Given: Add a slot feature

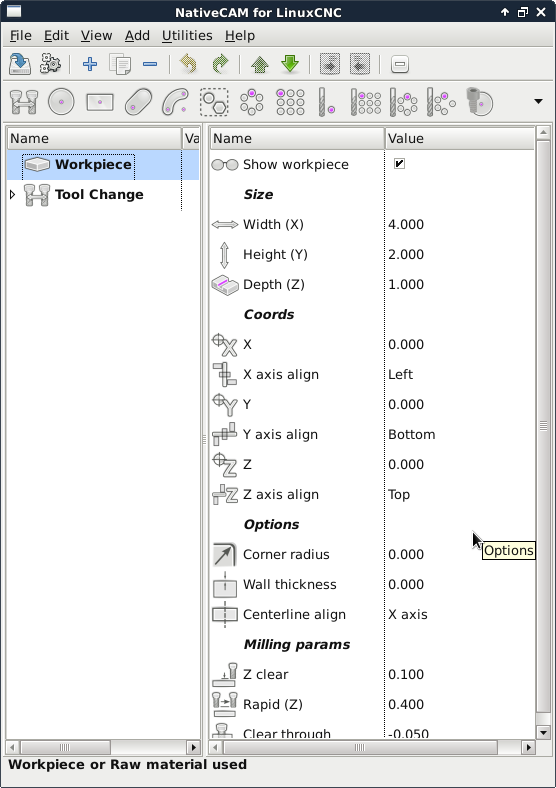Looking at the screenshot, I should click(138, 102).
